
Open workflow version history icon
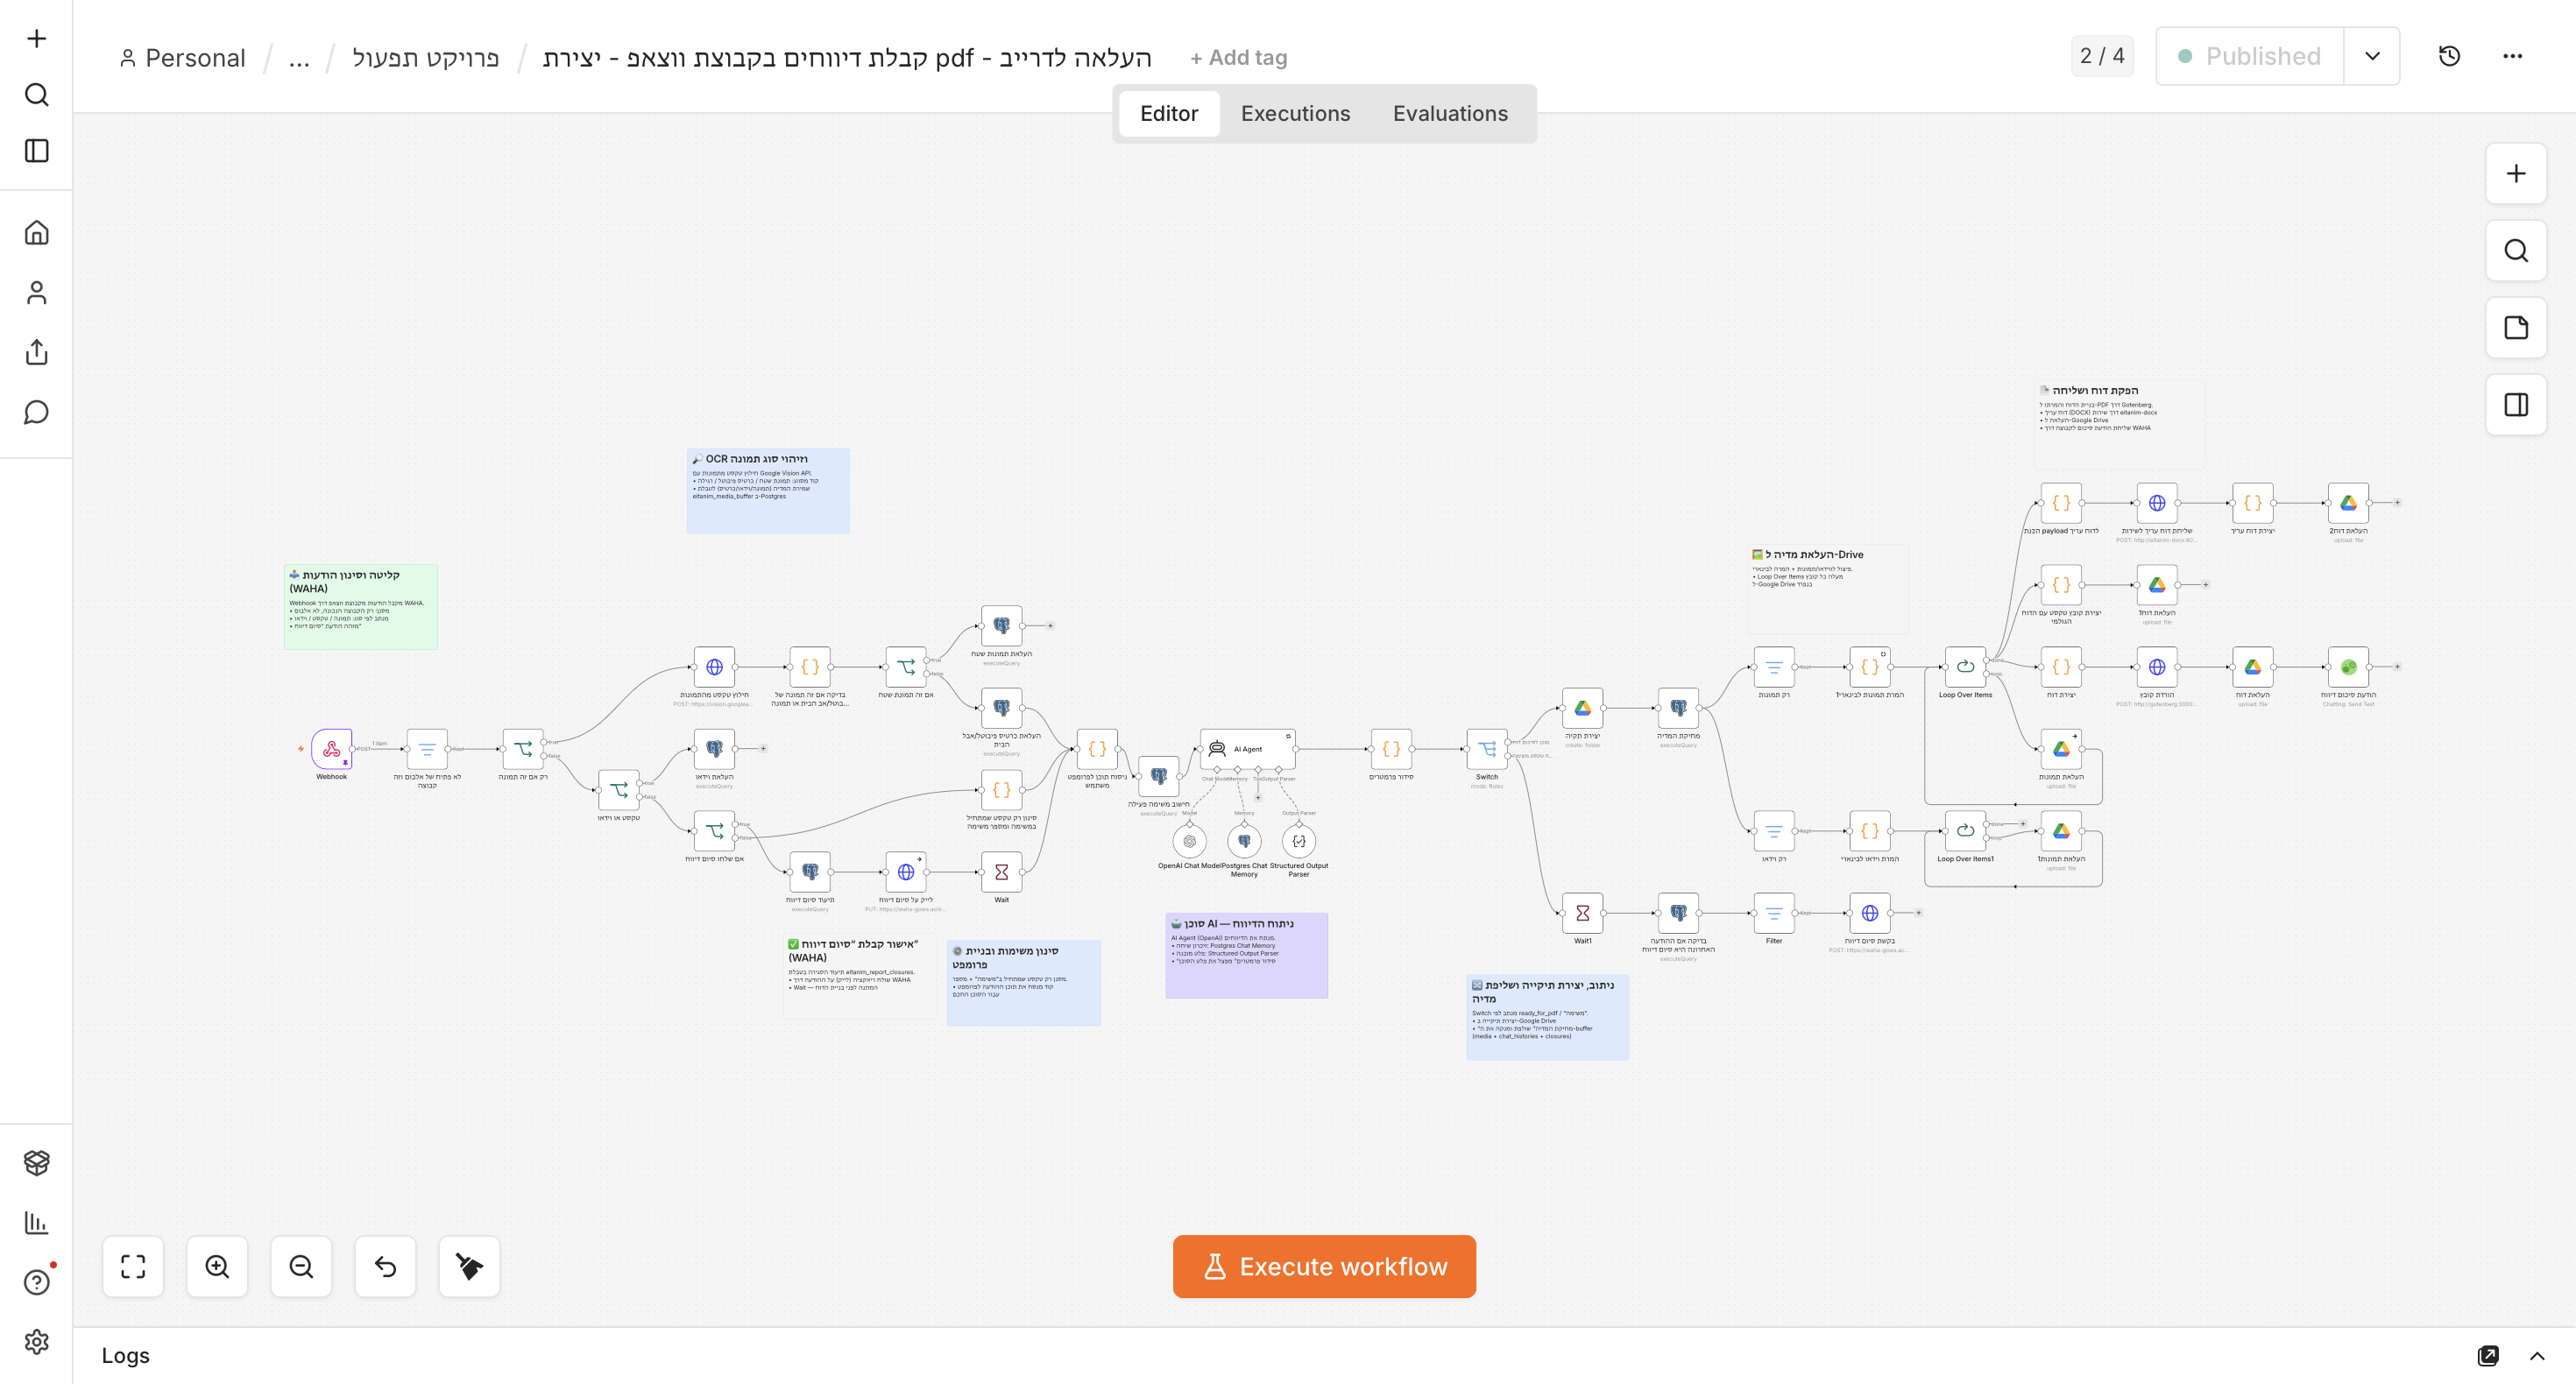point(2449,56)
